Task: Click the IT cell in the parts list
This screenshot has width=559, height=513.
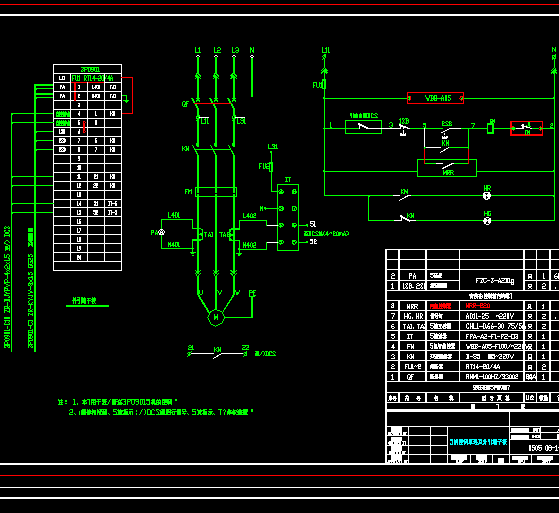Action: [413, 336]
